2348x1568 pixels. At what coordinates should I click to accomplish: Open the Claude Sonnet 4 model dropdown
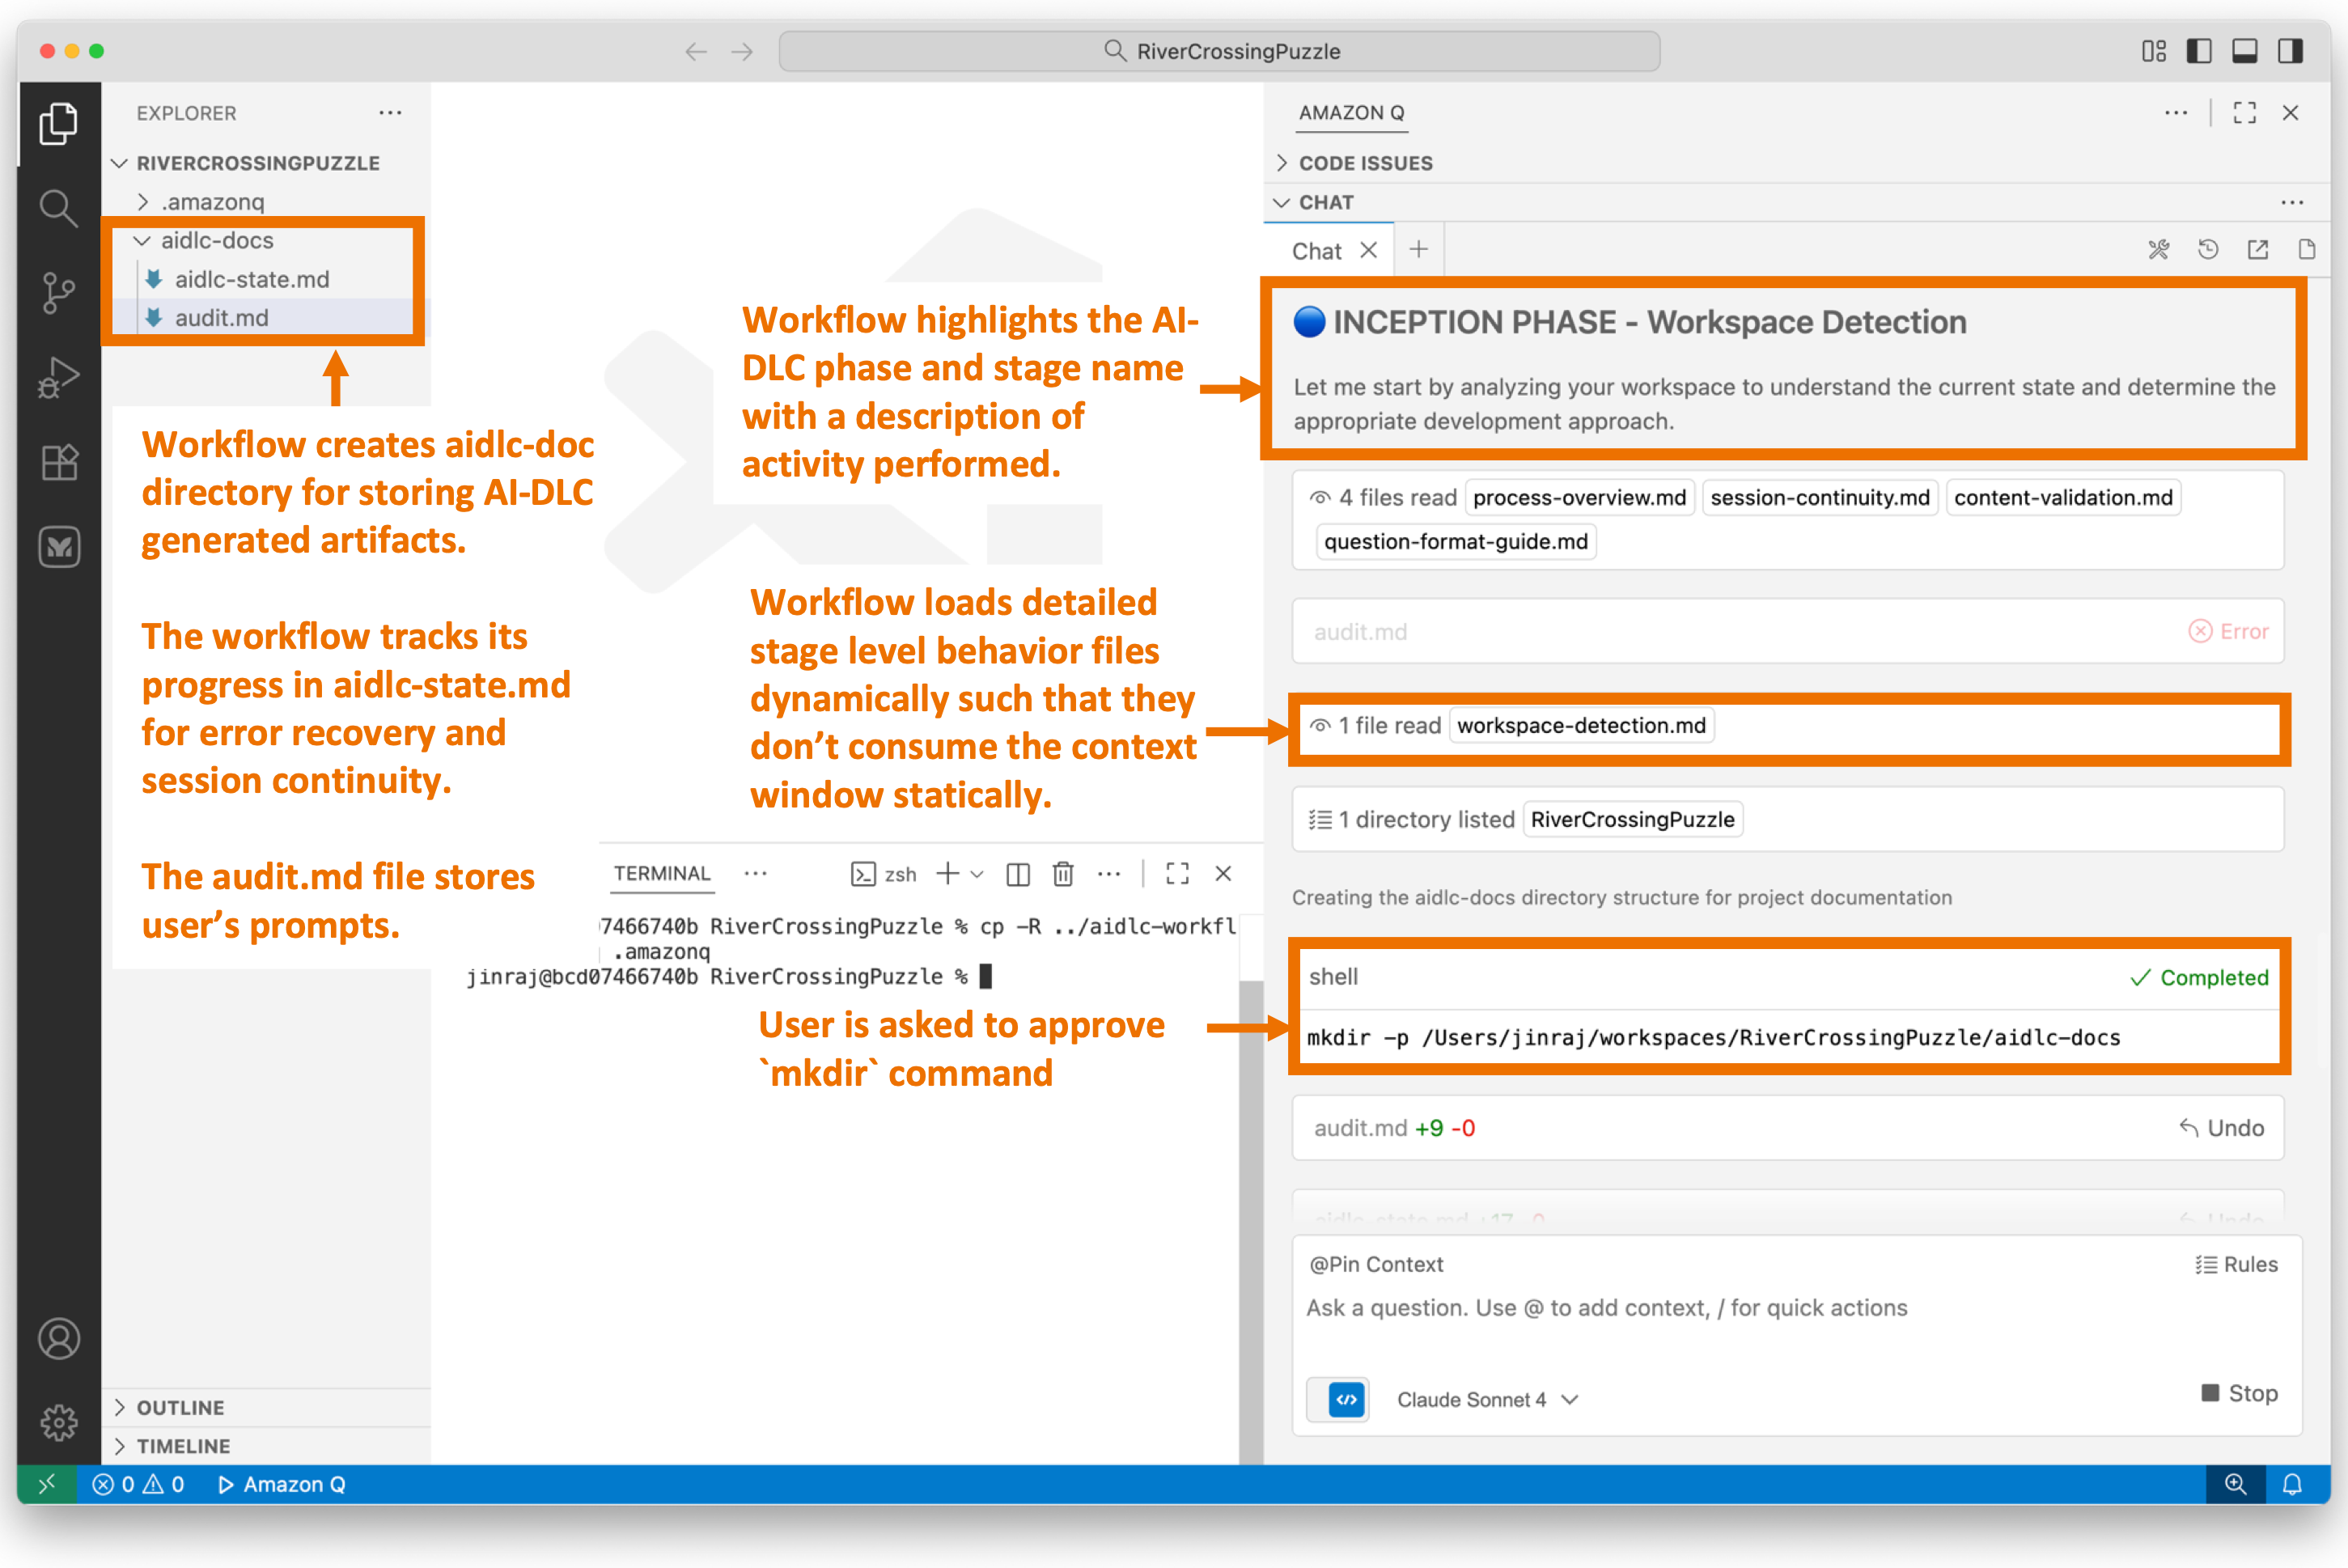[x=1487, y=1399]
